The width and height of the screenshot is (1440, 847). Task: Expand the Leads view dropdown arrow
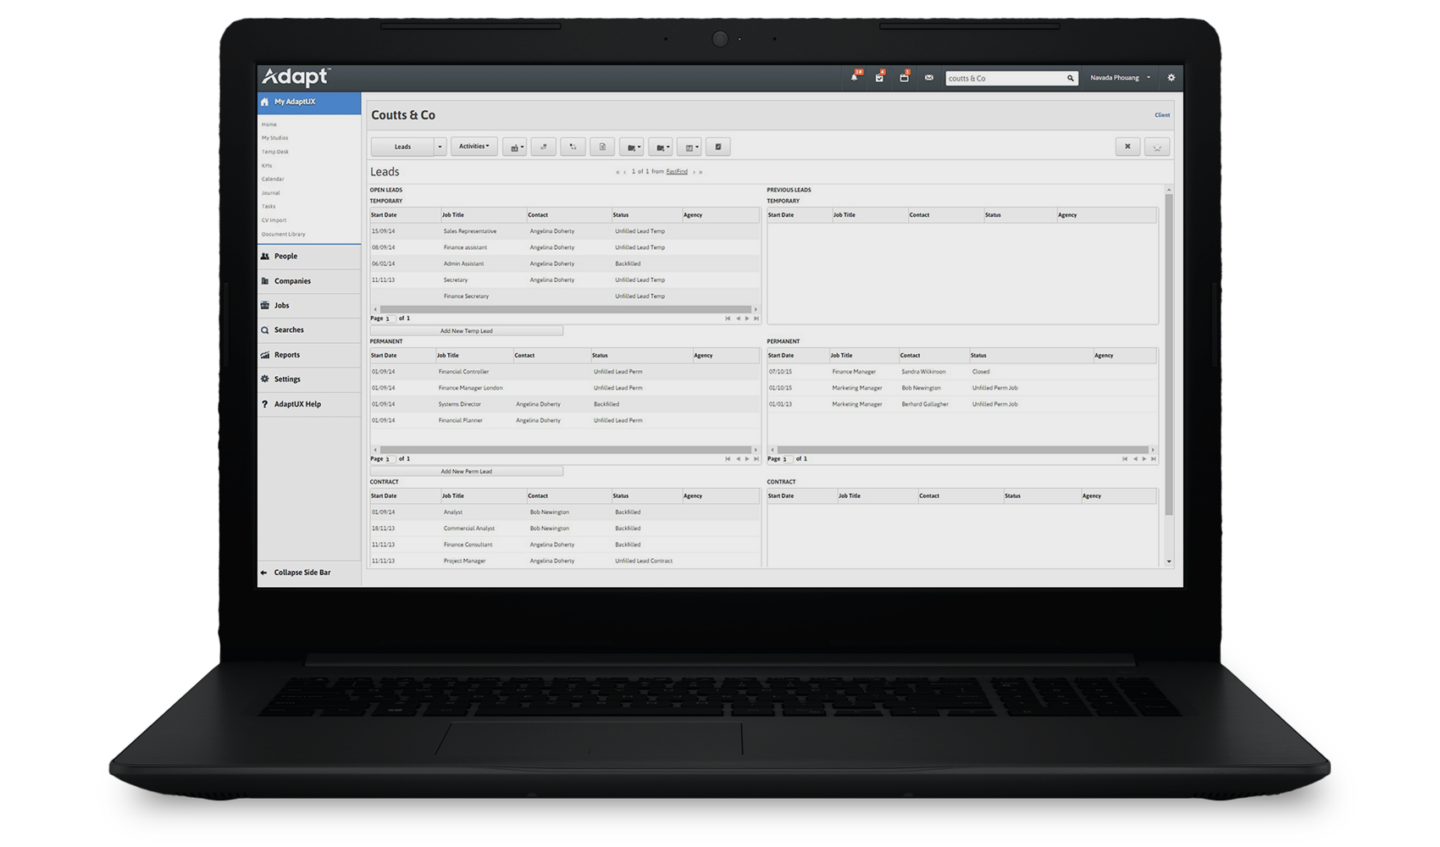tap(439, 147)
